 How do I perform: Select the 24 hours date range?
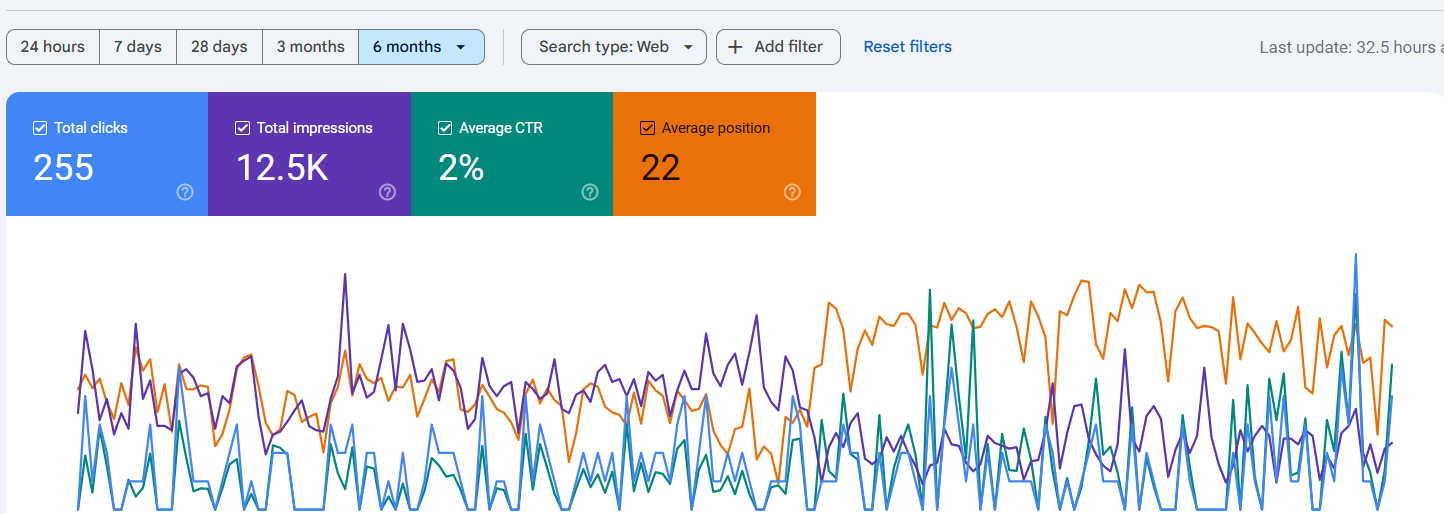click(52, 47)
